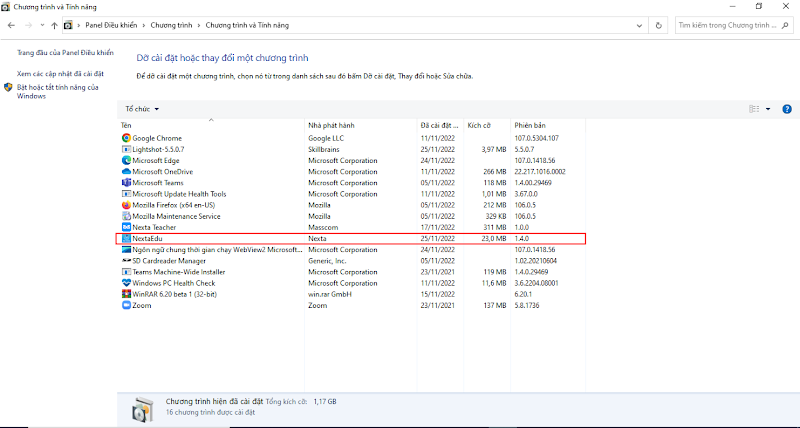Open Trang đầu của Panel Điều khiển link
Viewport: 800px width, 428px height.
click(65, 52)
